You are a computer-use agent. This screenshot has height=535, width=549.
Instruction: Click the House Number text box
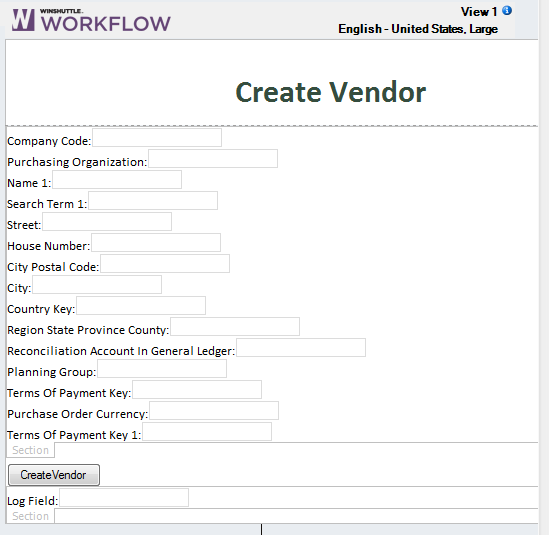point(156,243)
